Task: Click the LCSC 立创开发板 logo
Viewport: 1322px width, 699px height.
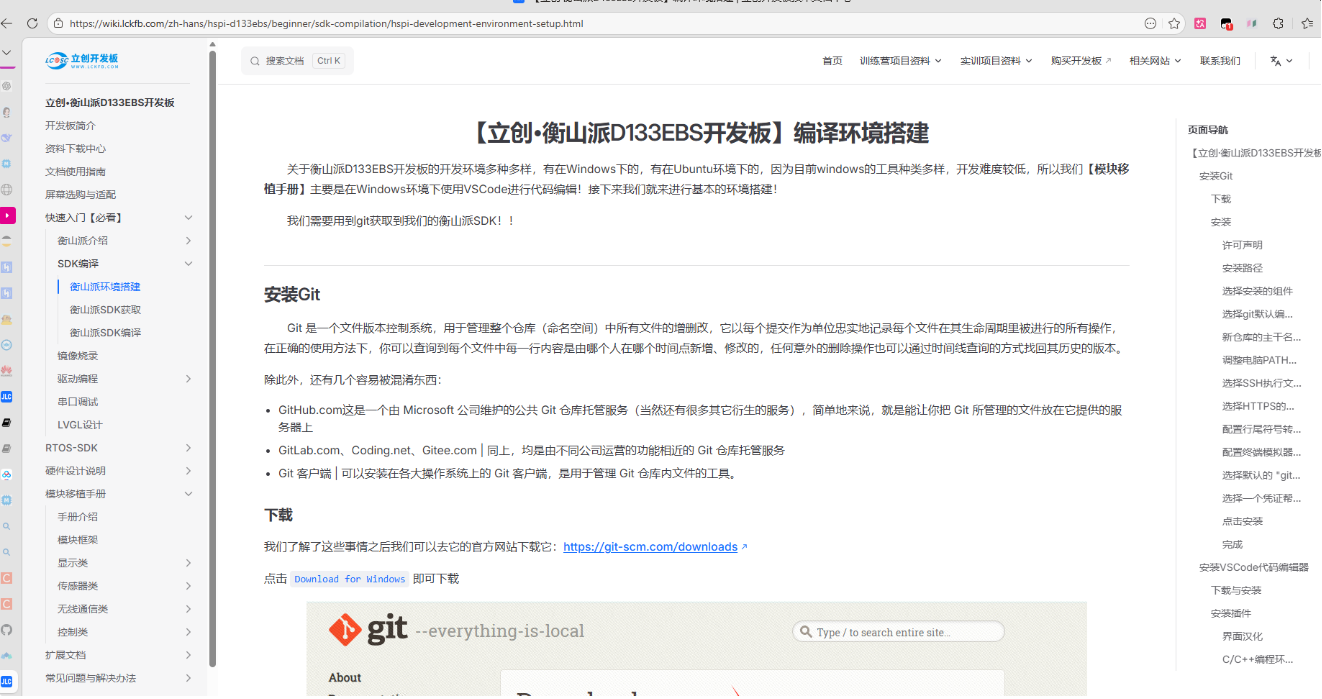Action: pos(82,60)
